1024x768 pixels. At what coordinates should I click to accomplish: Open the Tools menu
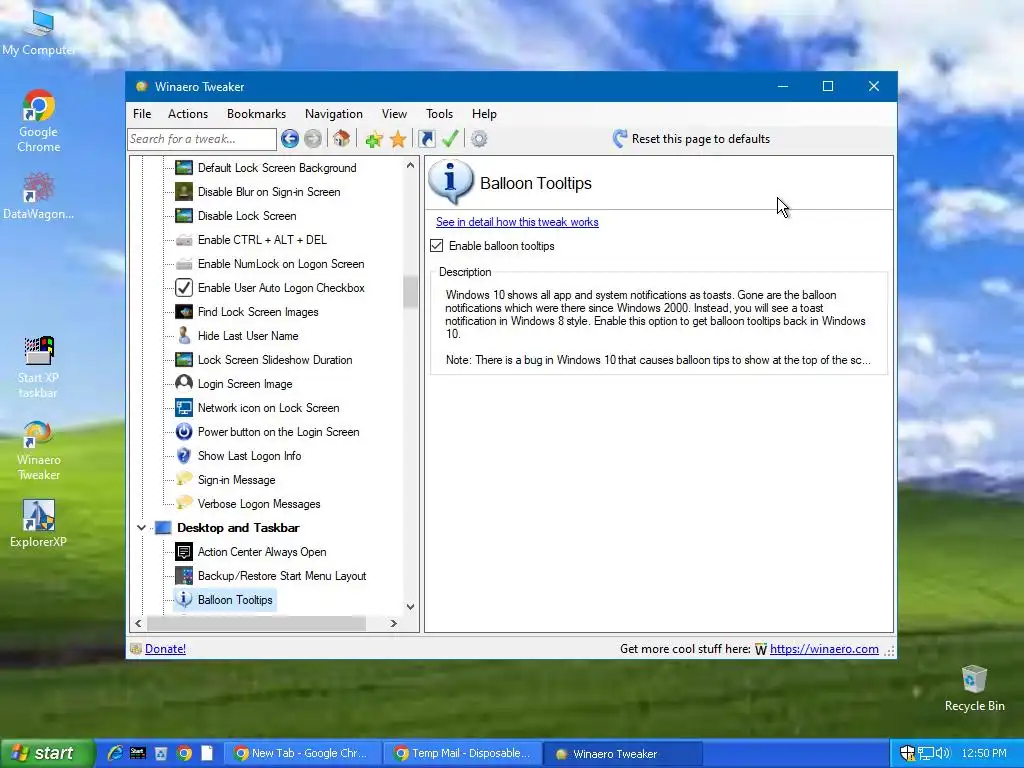[439, 114]
